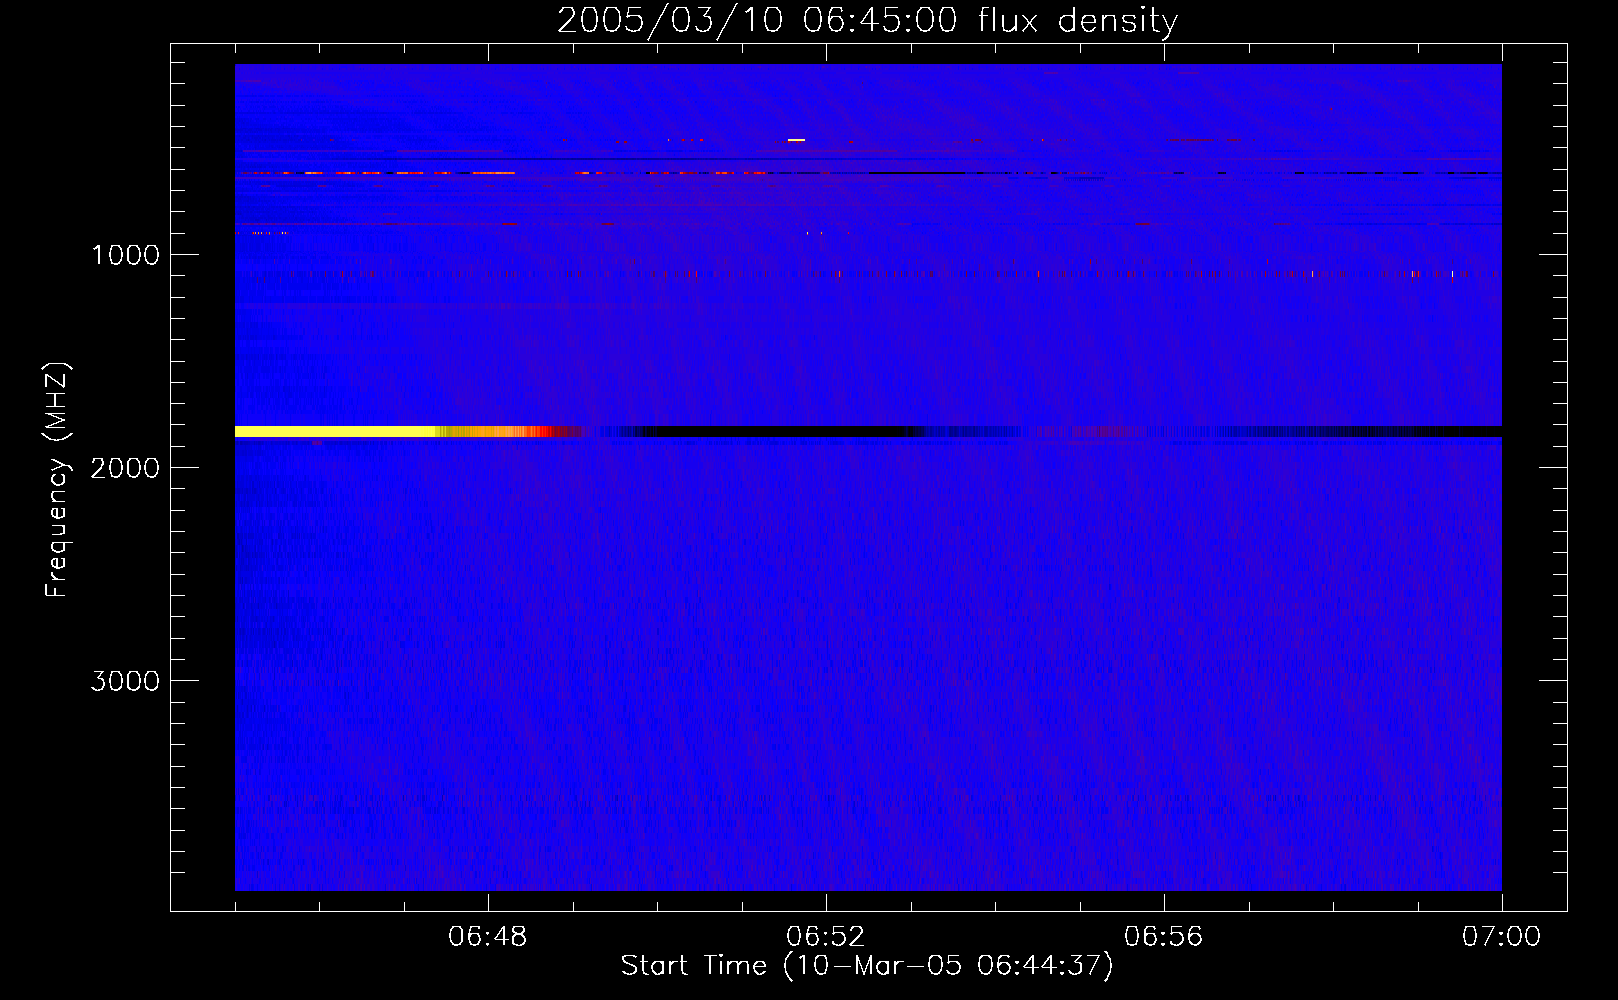Click the 07:00 time tick label
Screen dimensions: 1618x1000
[1501, 937]
